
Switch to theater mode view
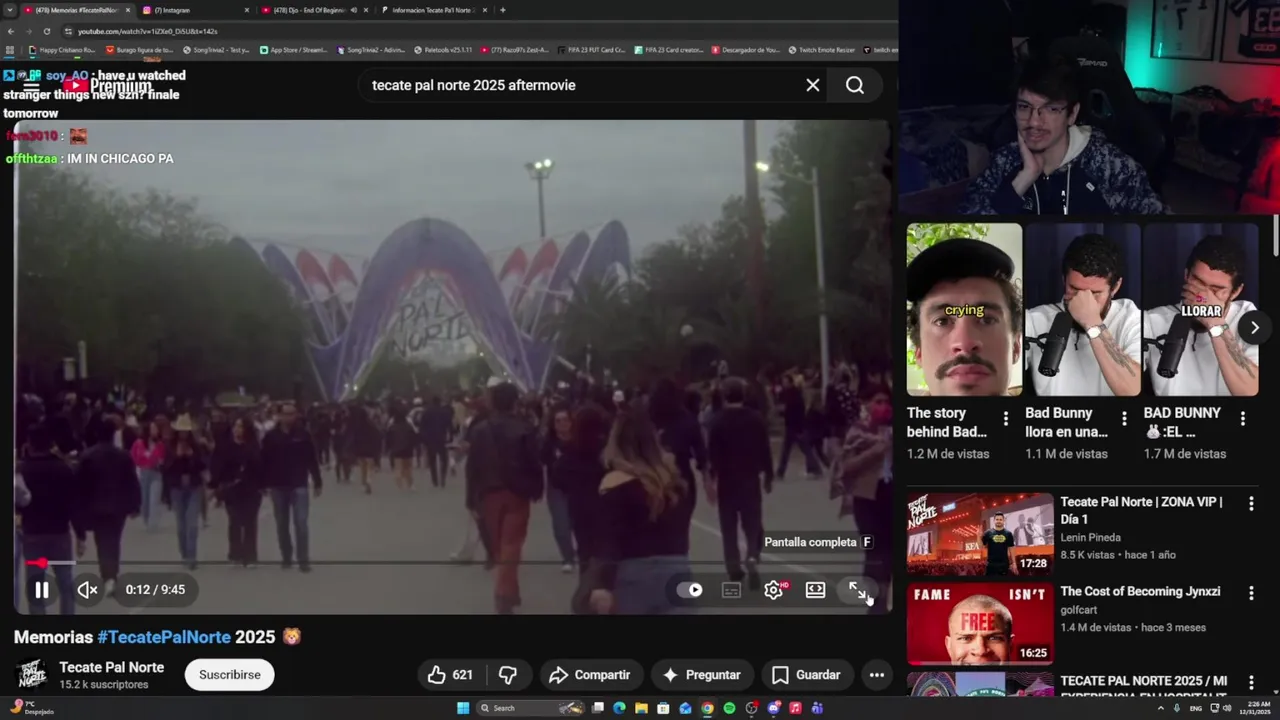tap(815, 590)
